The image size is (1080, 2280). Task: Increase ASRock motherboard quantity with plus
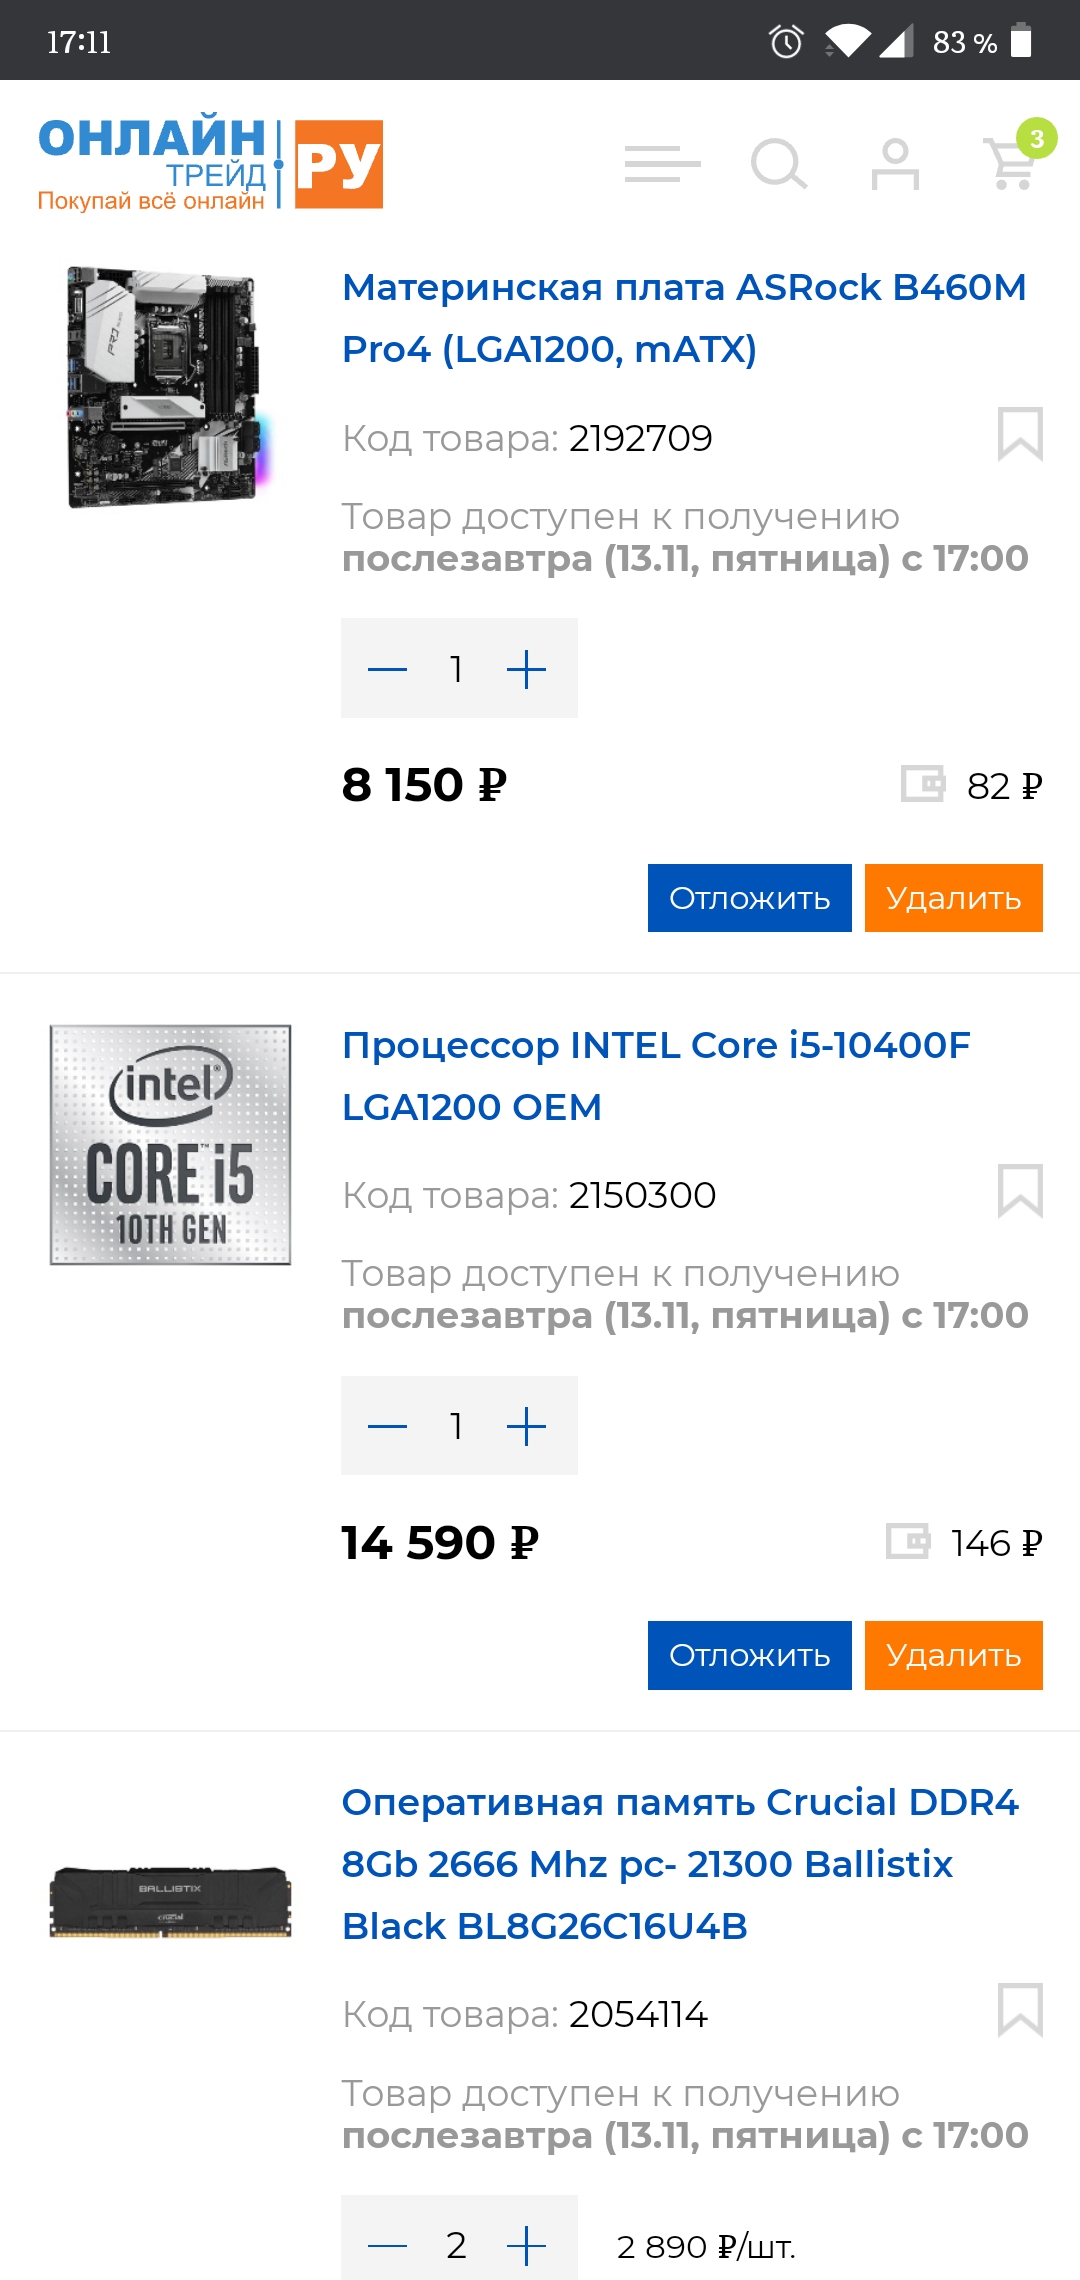click(527, 669)
